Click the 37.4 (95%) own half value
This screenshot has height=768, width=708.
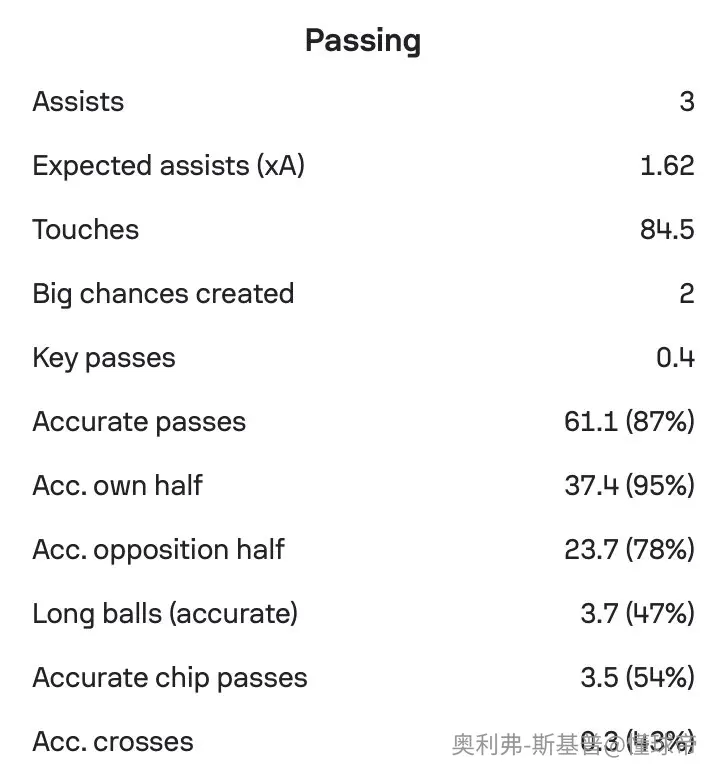click(x=630, y=485)
